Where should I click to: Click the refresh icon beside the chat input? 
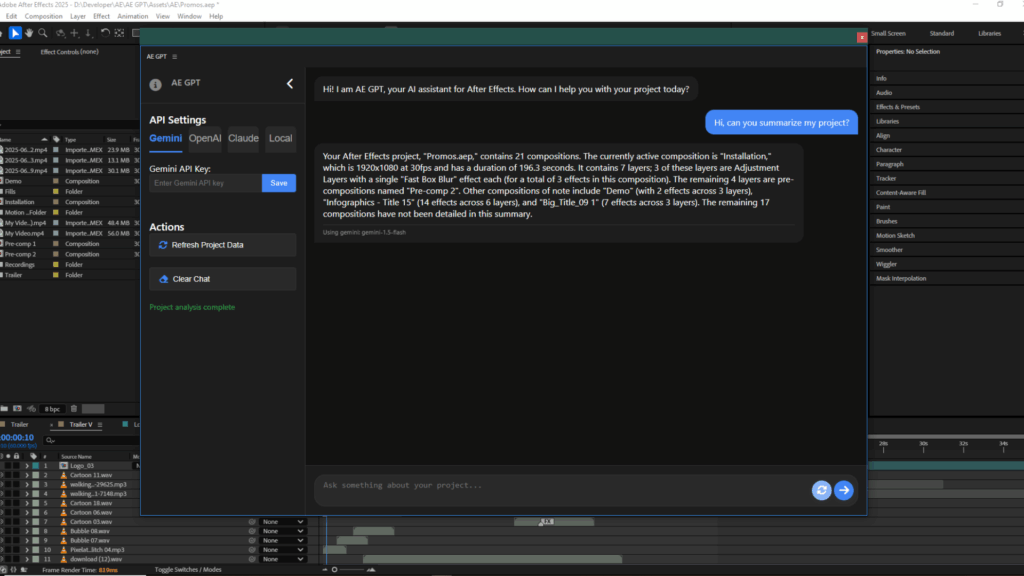pos(821,490)
